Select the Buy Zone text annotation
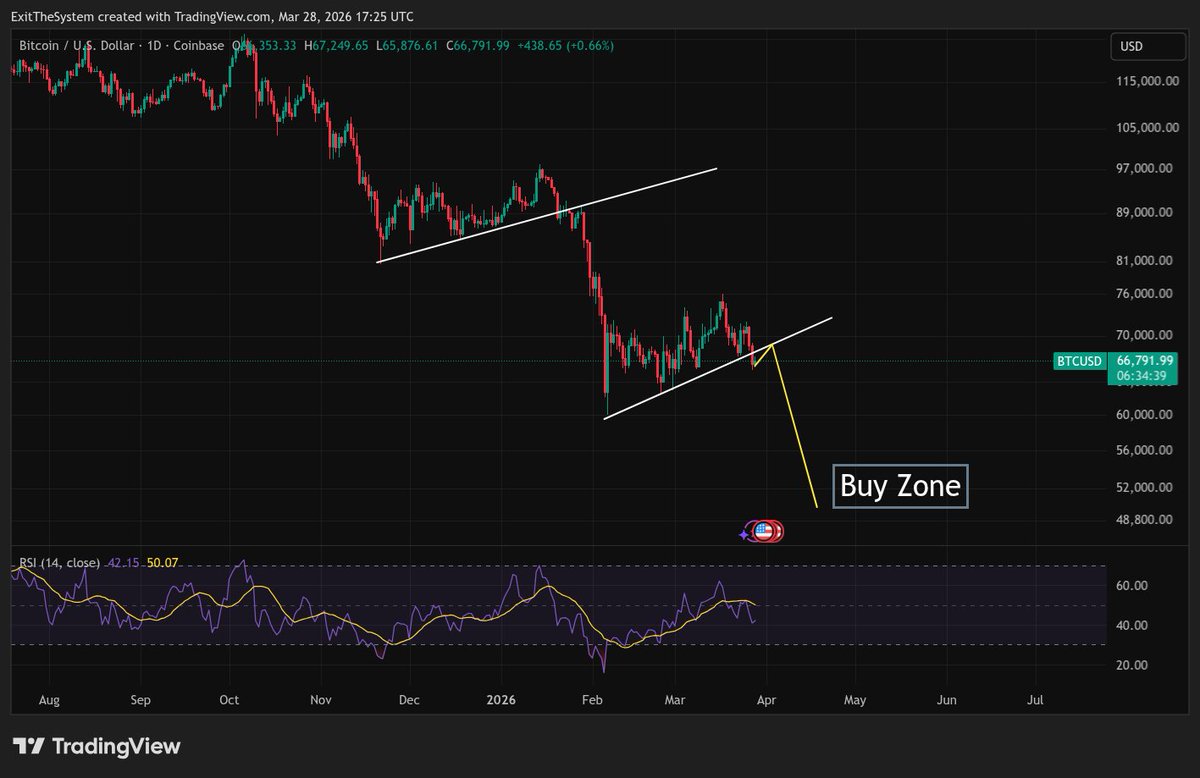Screen dimensions: 1200x778 point(900,487)
